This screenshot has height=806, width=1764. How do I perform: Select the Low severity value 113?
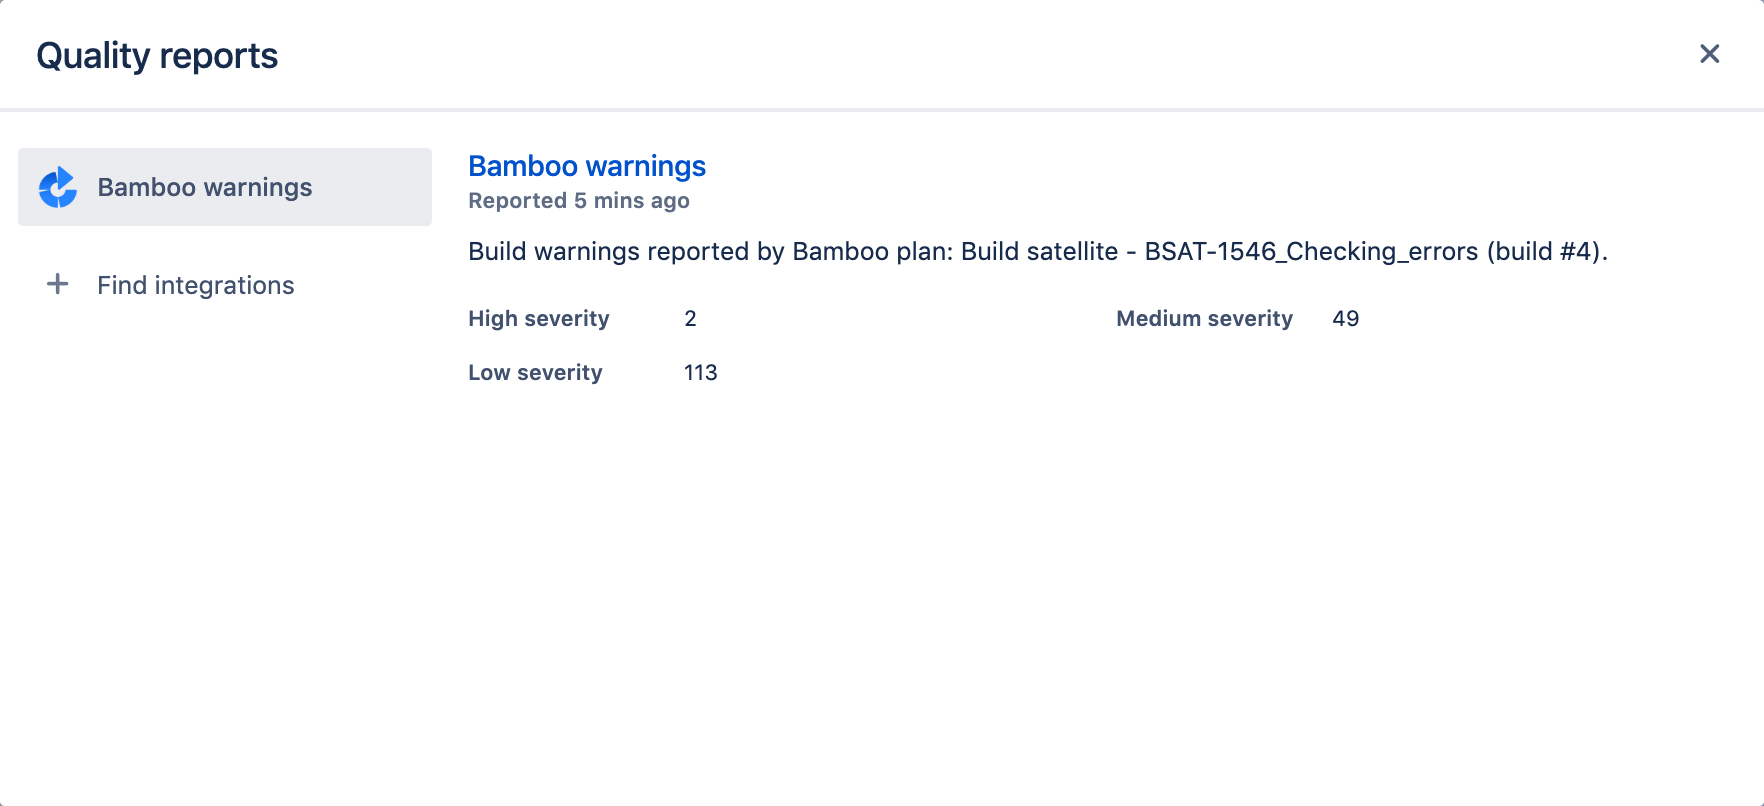point(700,372)
